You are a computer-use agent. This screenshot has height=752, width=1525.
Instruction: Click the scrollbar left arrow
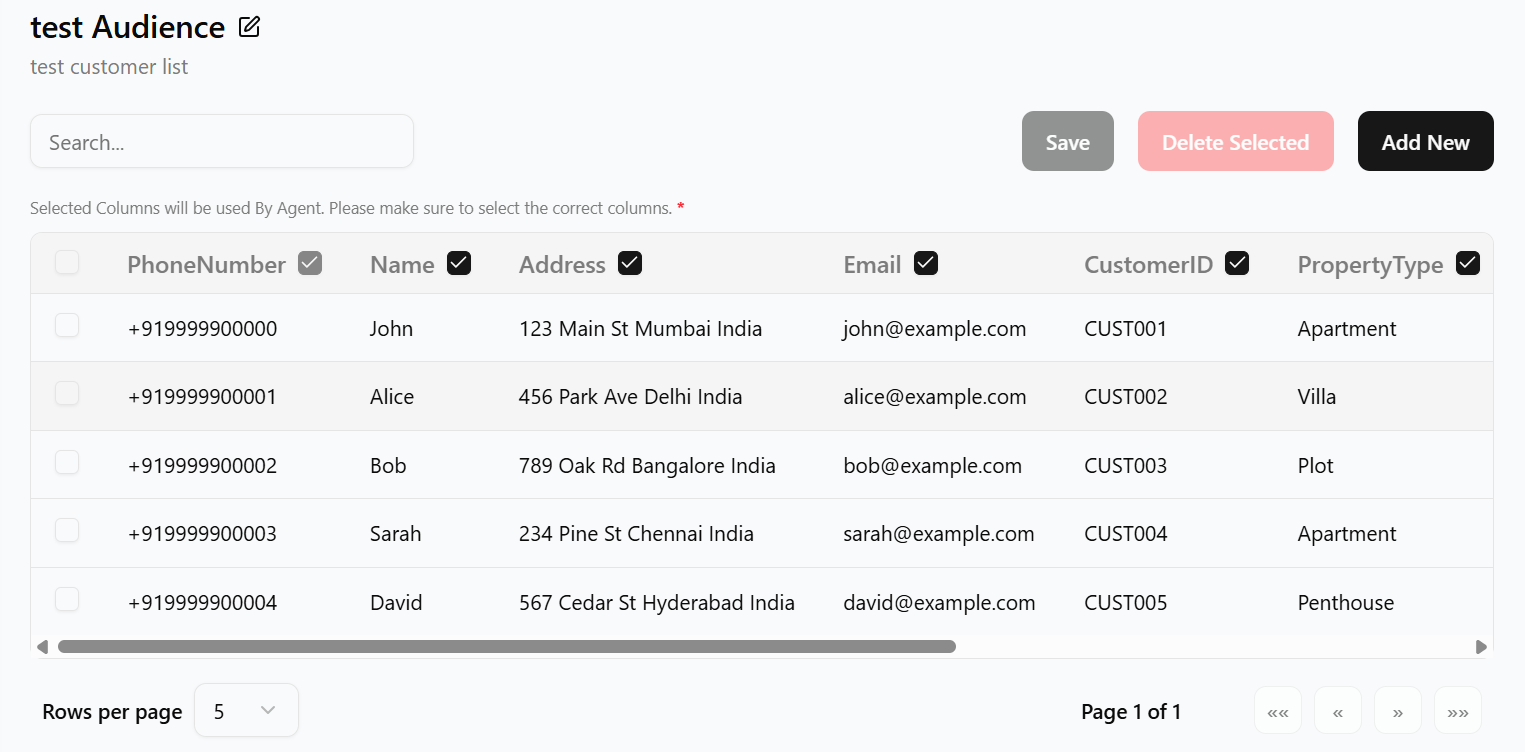[42, 647]
